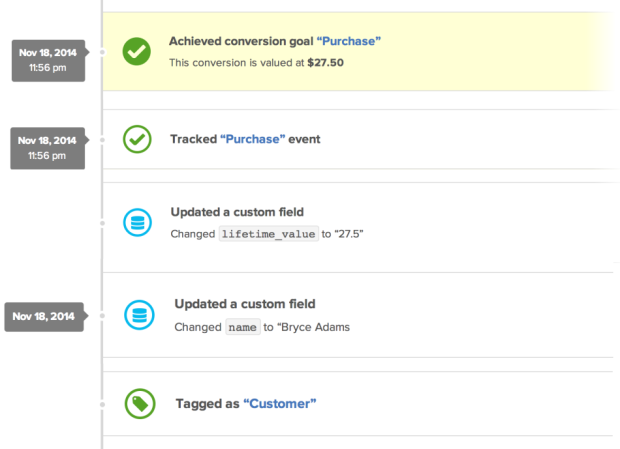The image size is (620, 449).
Task: Click the green tag icon beside Customer
Action: click(139, 404)
